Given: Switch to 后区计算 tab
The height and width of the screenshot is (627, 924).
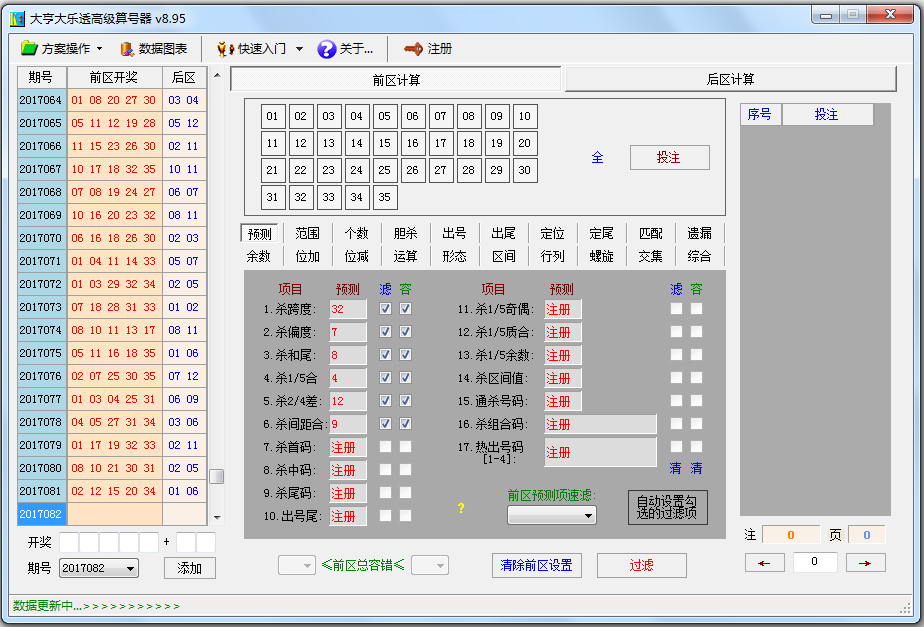Looking at the screenshot, I should (730, 79).
